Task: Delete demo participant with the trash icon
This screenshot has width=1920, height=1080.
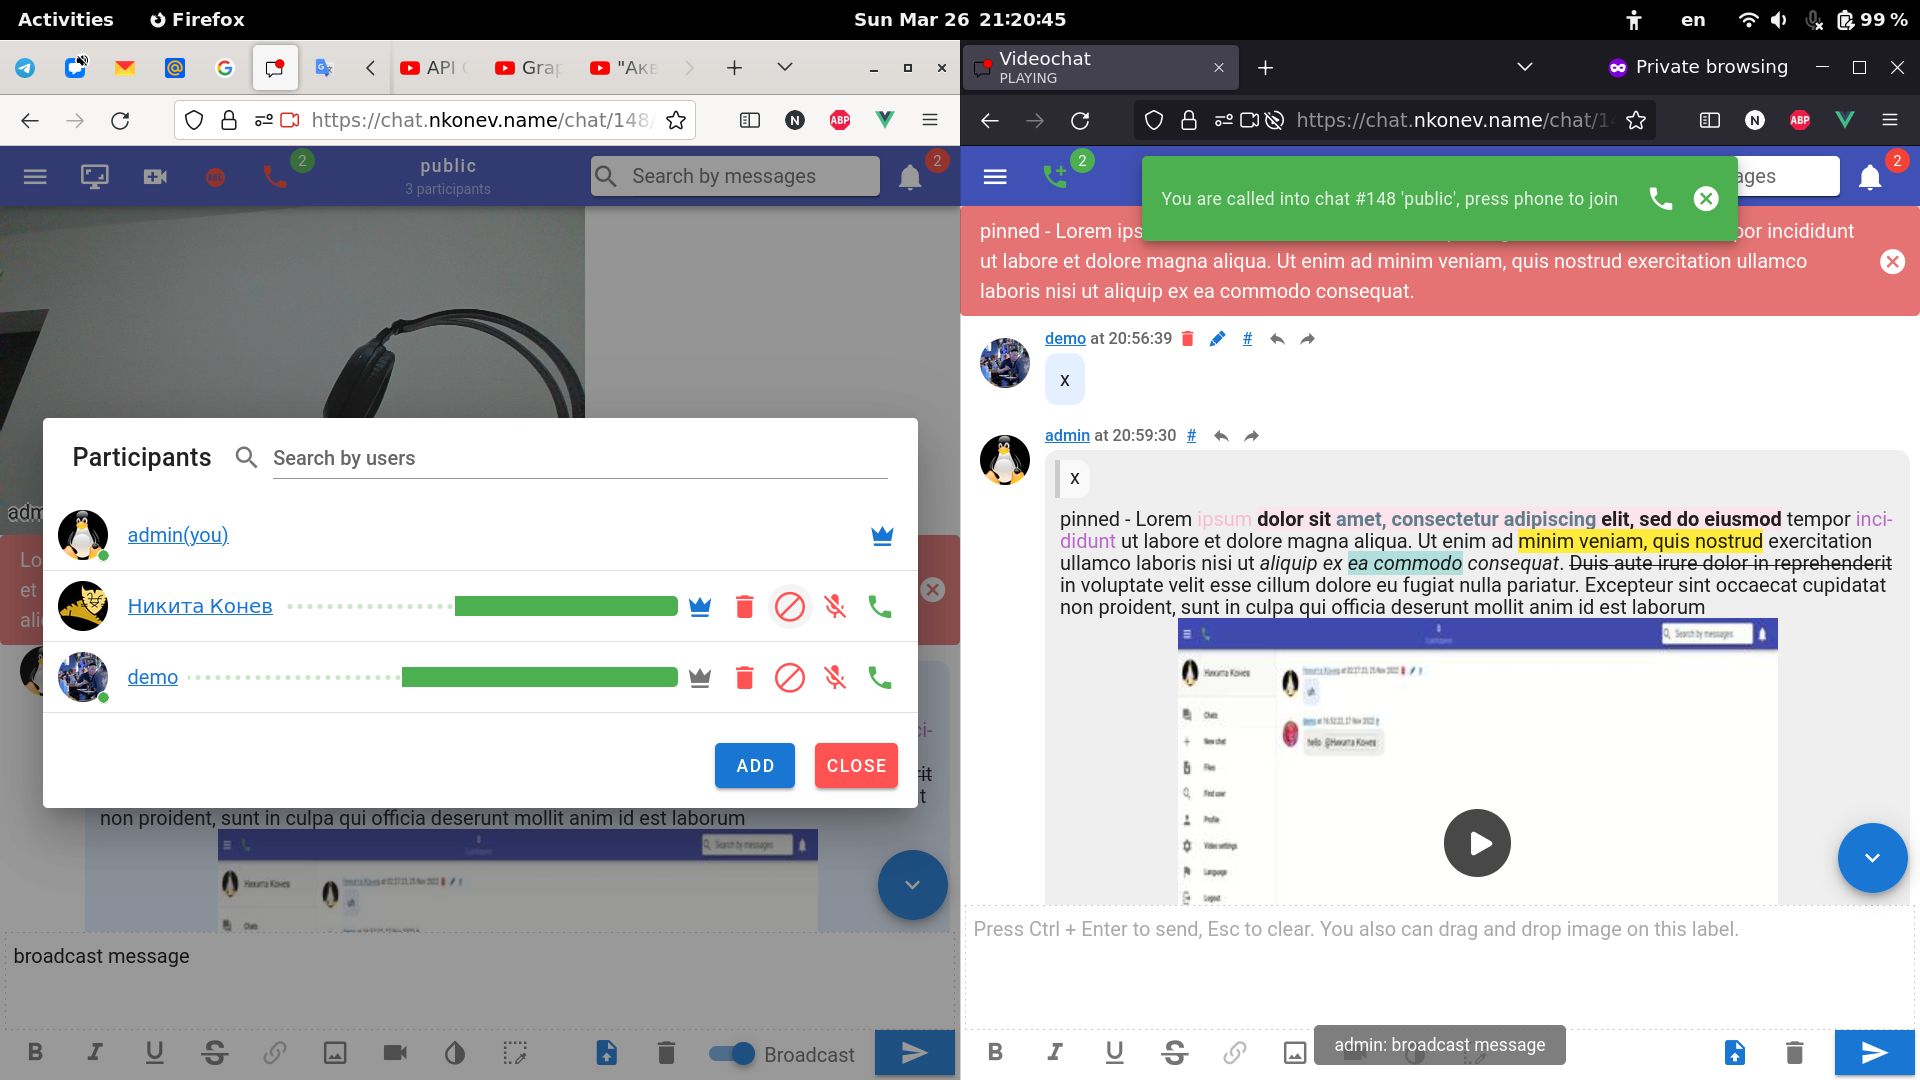Action: click(744, 678)
